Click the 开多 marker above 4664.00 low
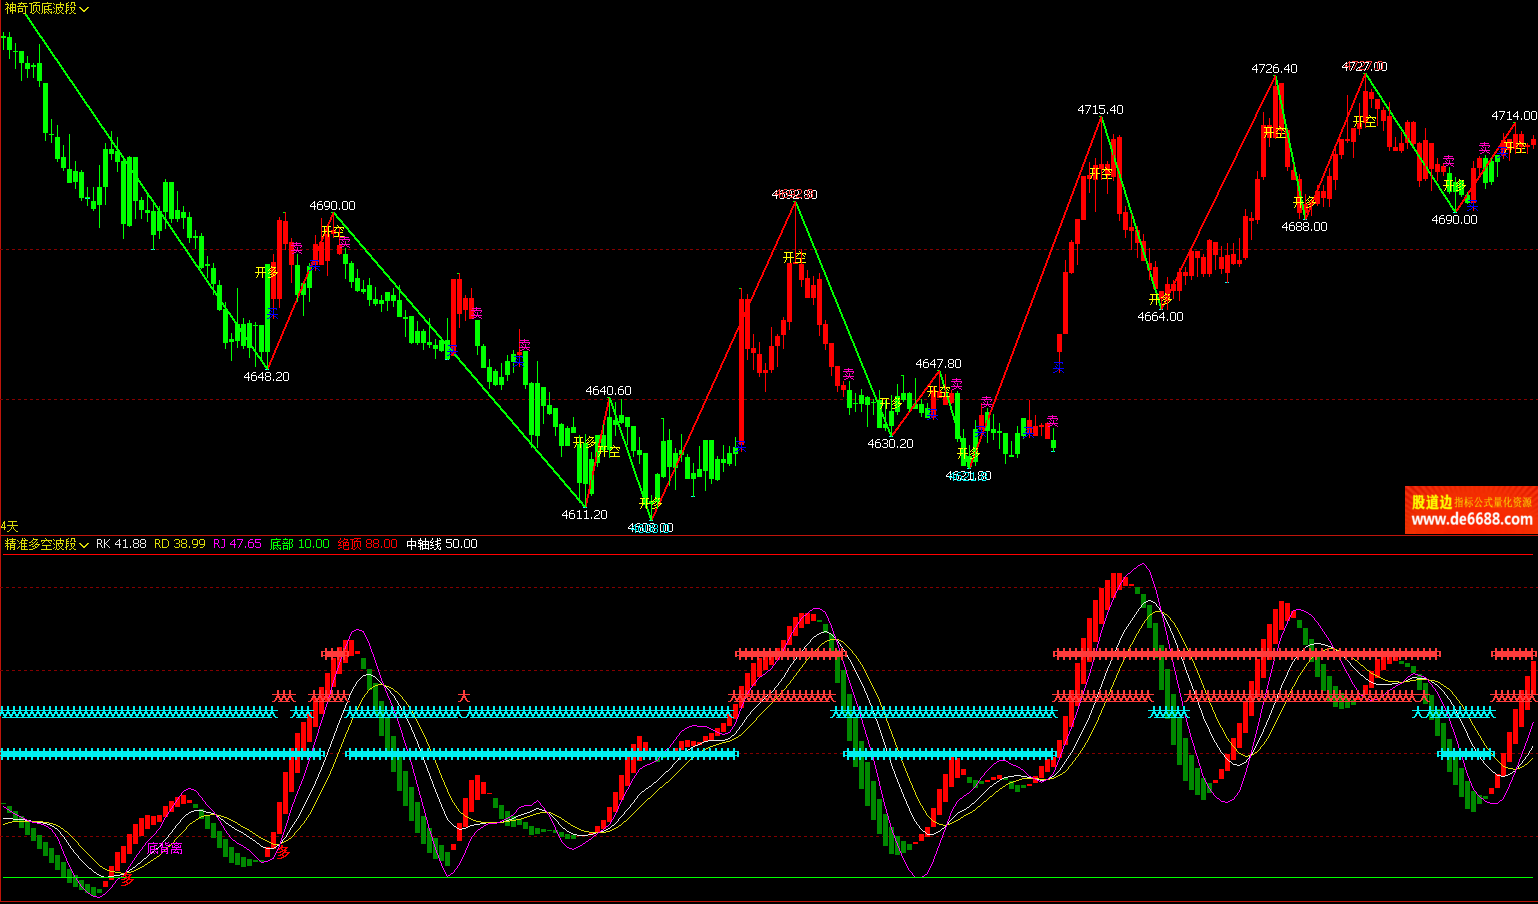This screenshot has width=1538, height=904. [1160, 299]
